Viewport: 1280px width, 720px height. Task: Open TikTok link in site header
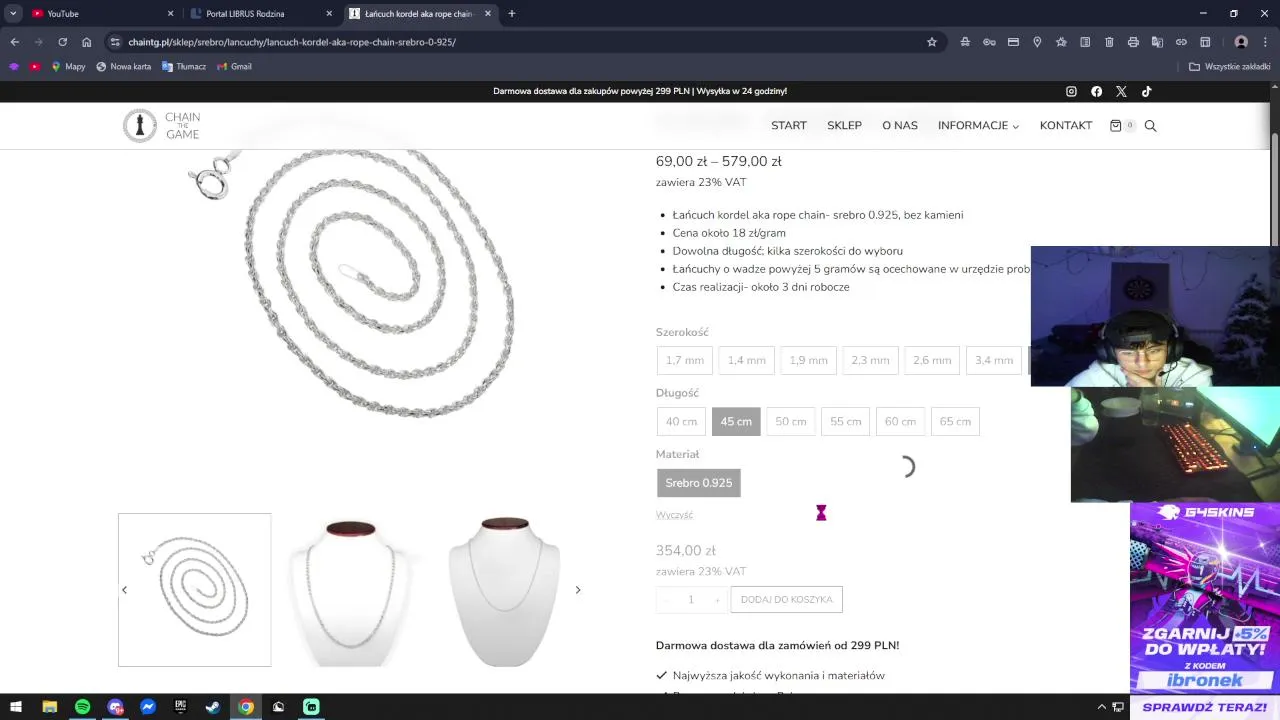(1146, 91)
